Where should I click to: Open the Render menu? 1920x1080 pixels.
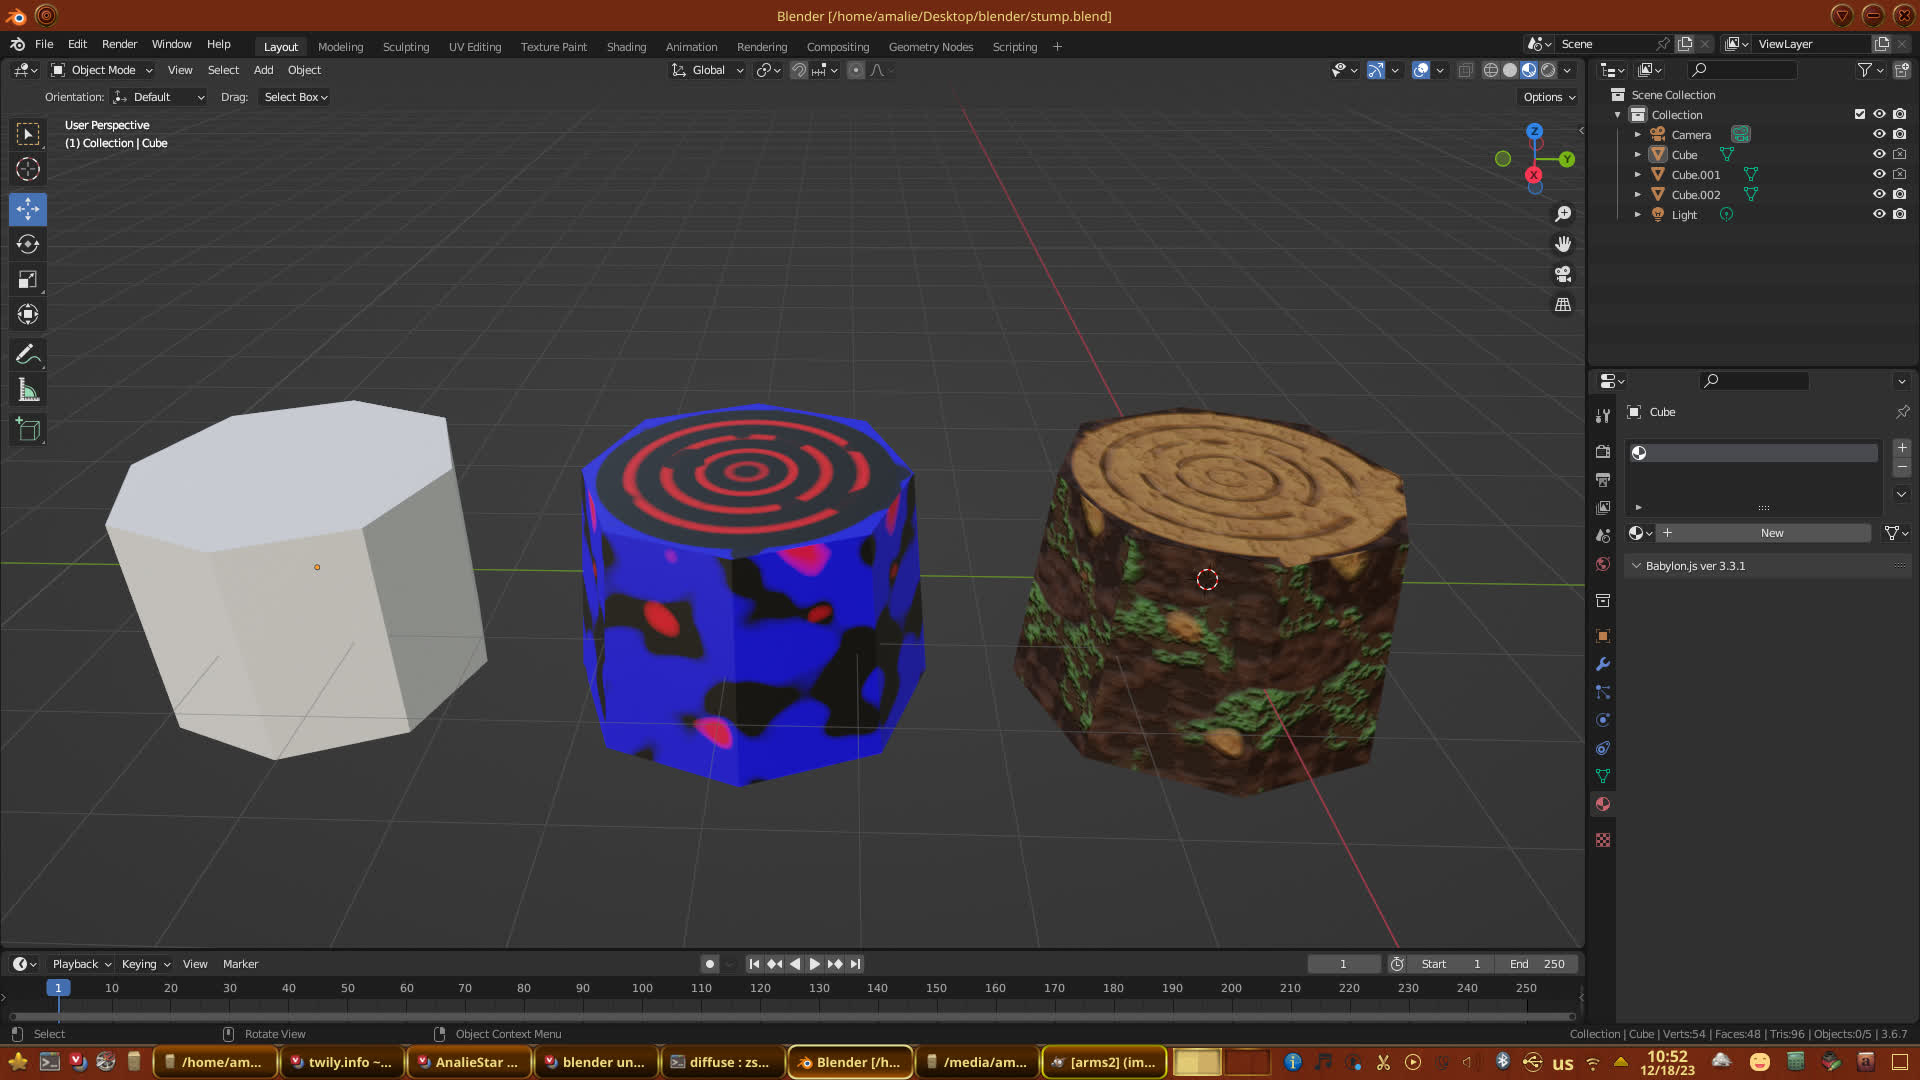pyautogui.click(x=119, y=44)
